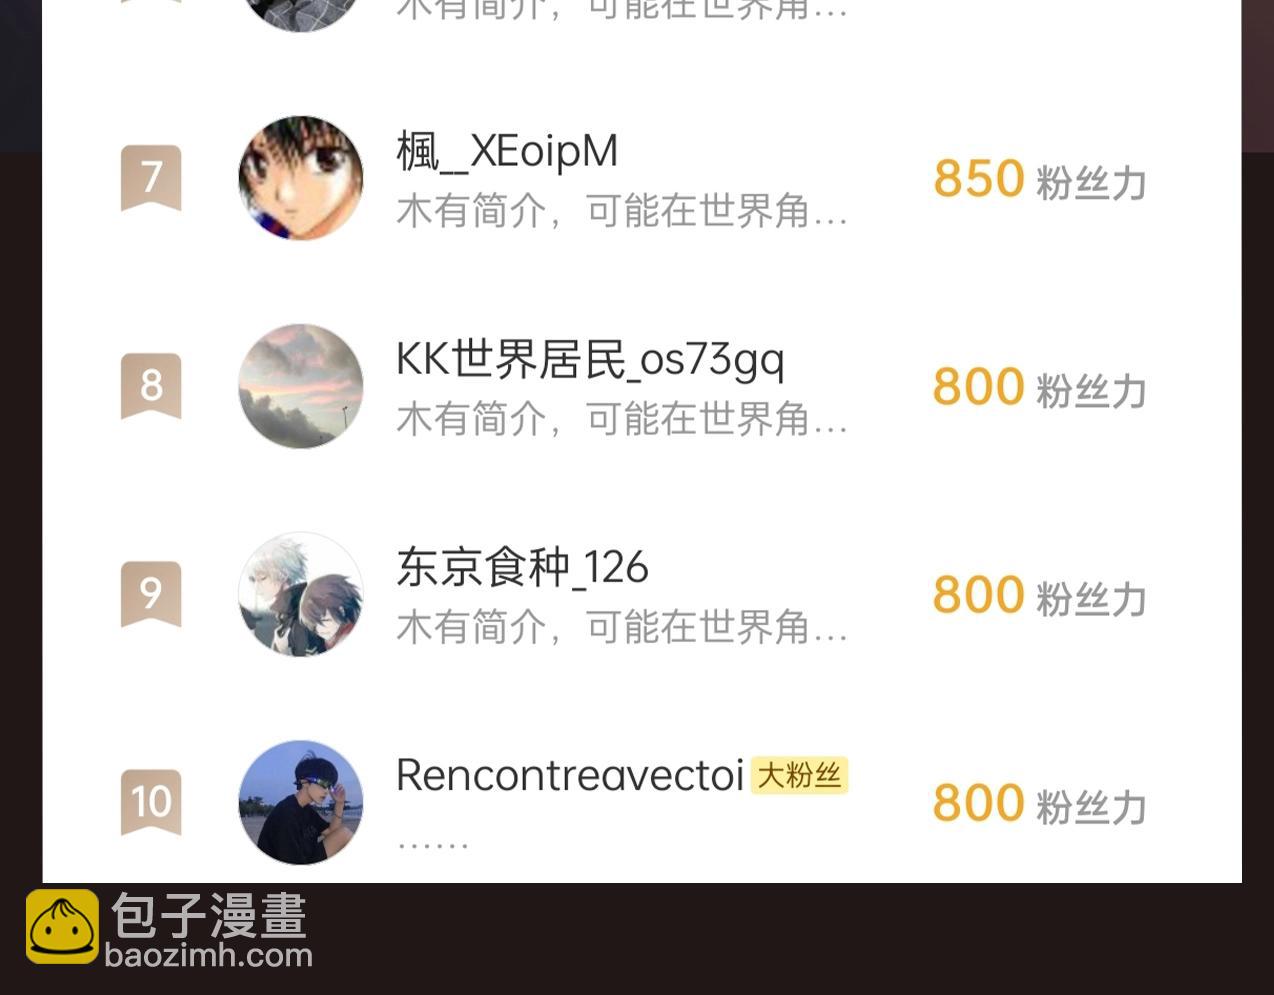Open anime avatar of 东京食种_126
The width and height of the screenshot is (1274, 995).
301,594
